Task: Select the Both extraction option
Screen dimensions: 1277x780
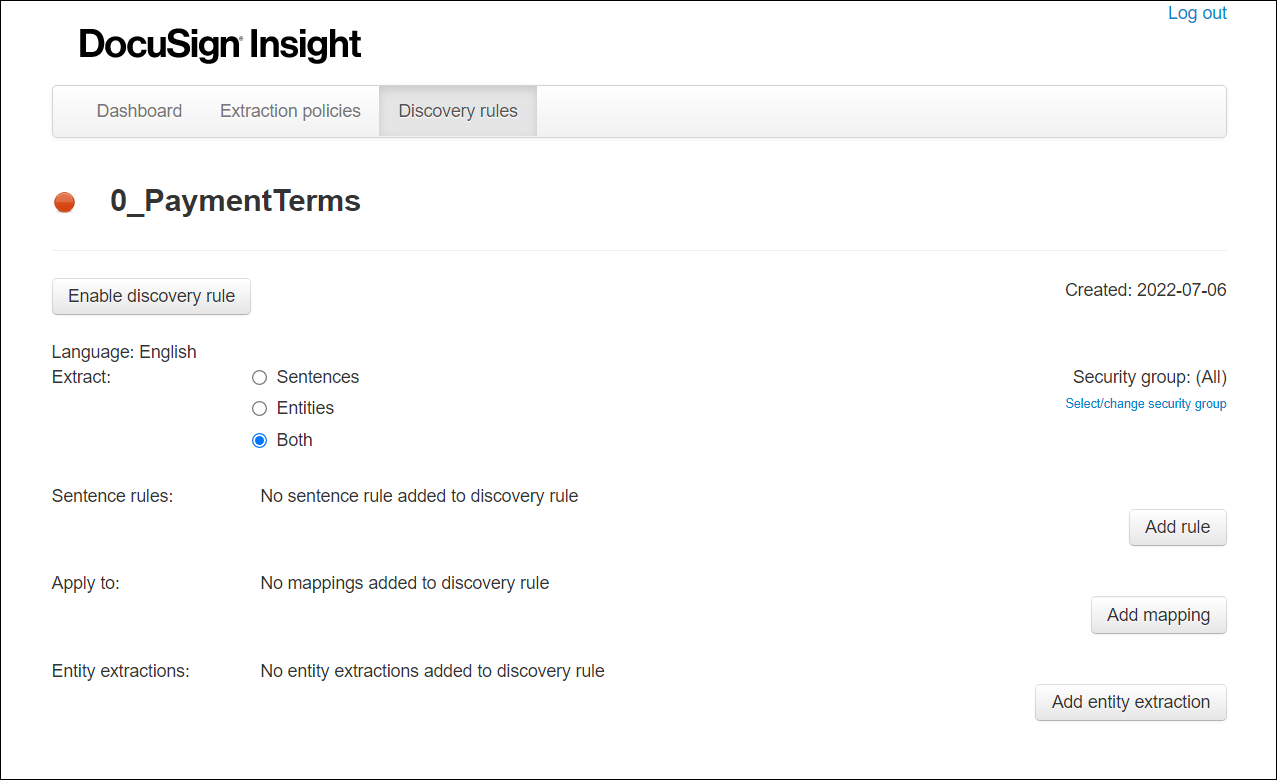Action: (259, 440)
